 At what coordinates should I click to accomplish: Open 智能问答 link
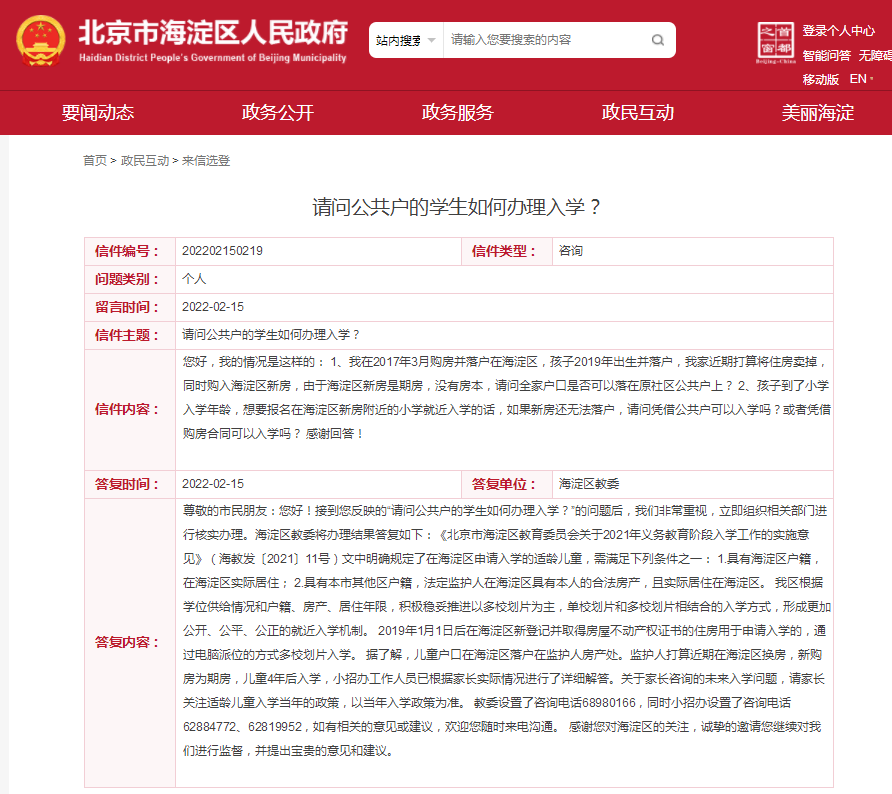(826, 56)
